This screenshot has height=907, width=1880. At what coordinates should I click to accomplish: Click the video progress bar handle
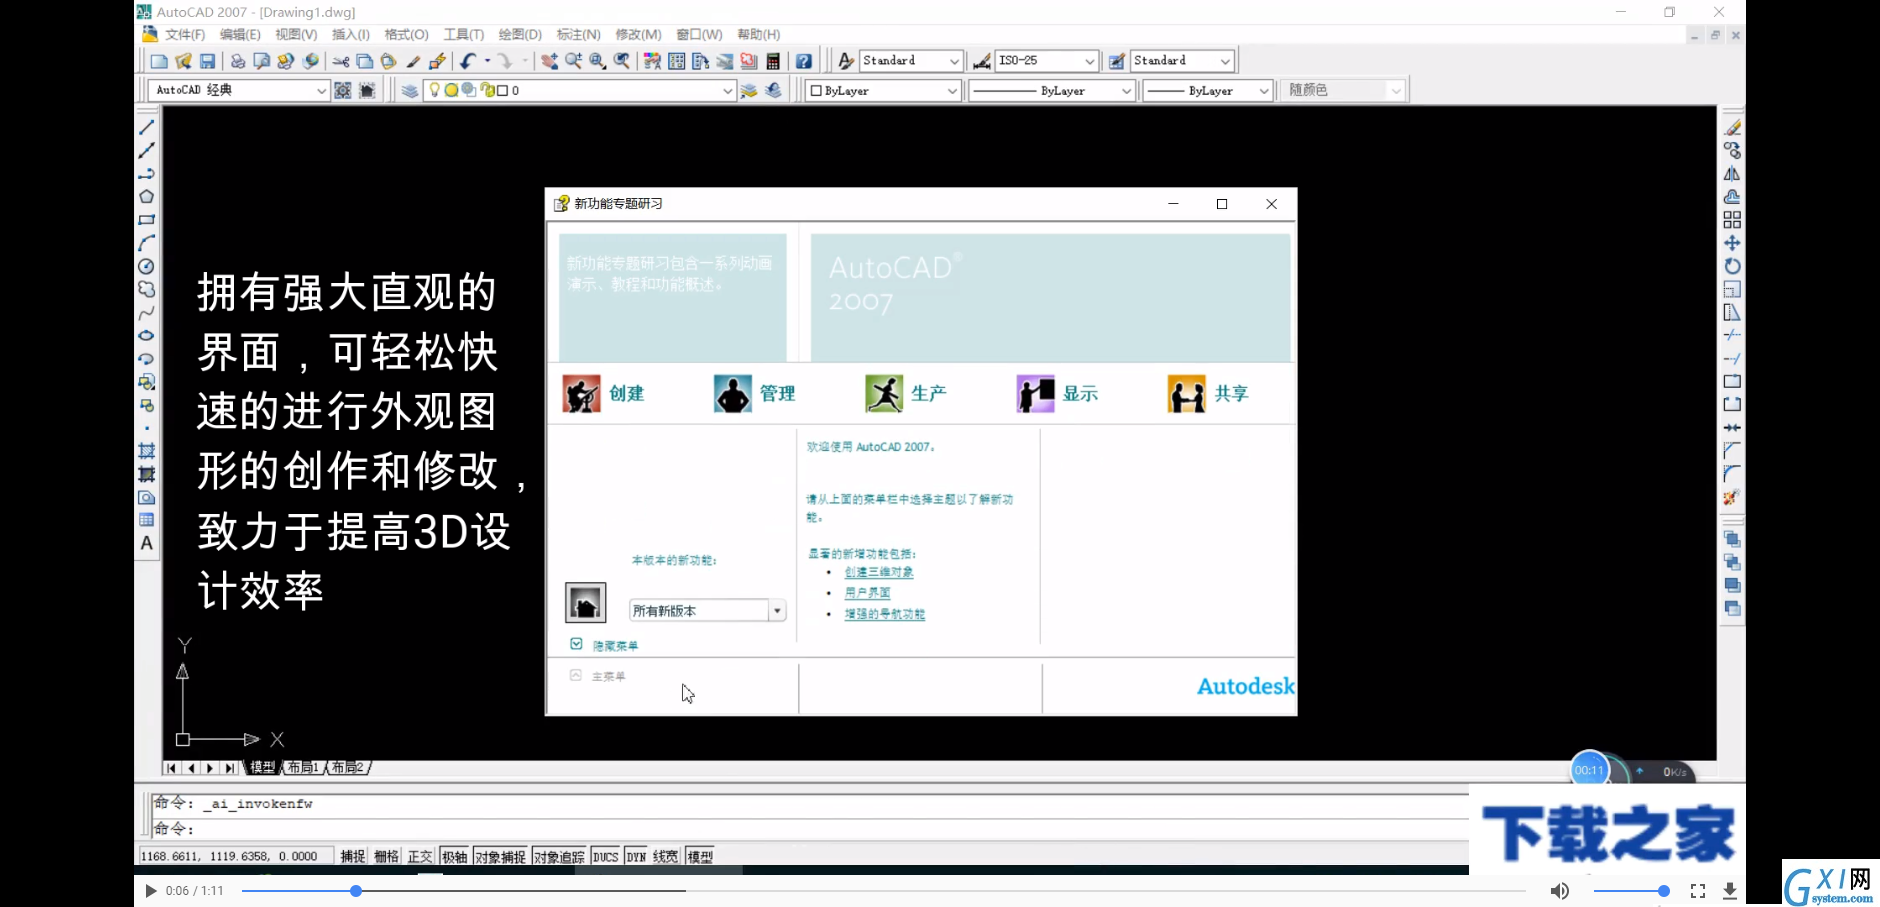click(x=356, y=891)
